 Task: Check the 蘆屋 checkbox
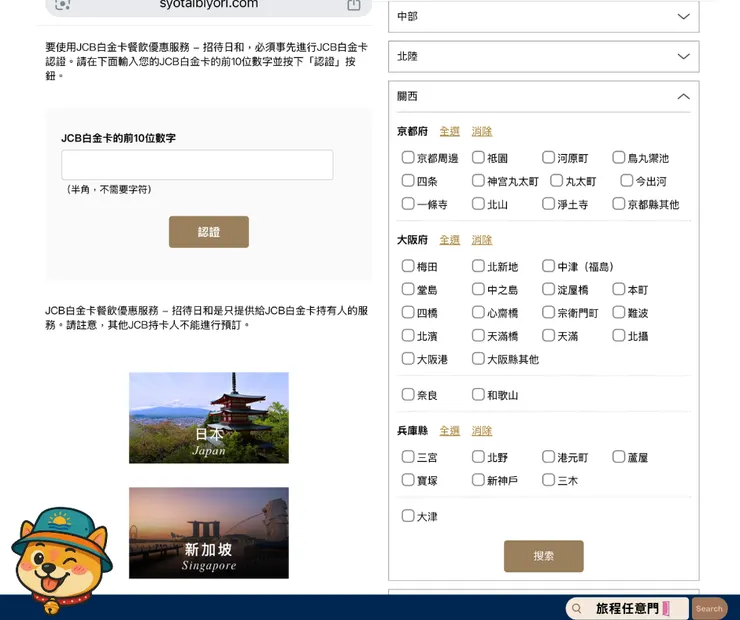(618, 456)
